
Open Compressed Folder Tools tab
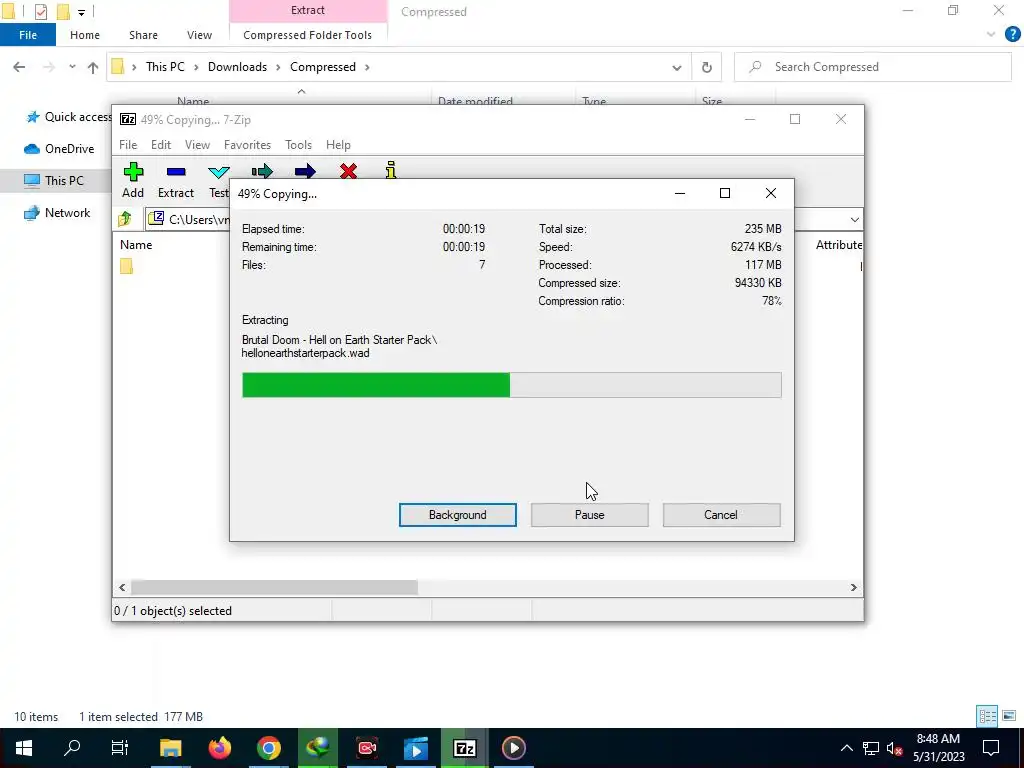[308, 35]
